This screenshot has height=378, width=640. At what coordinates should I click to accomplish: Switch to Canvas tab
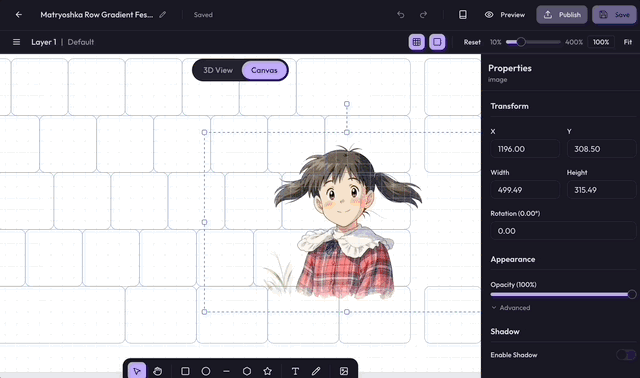[264, 70]
